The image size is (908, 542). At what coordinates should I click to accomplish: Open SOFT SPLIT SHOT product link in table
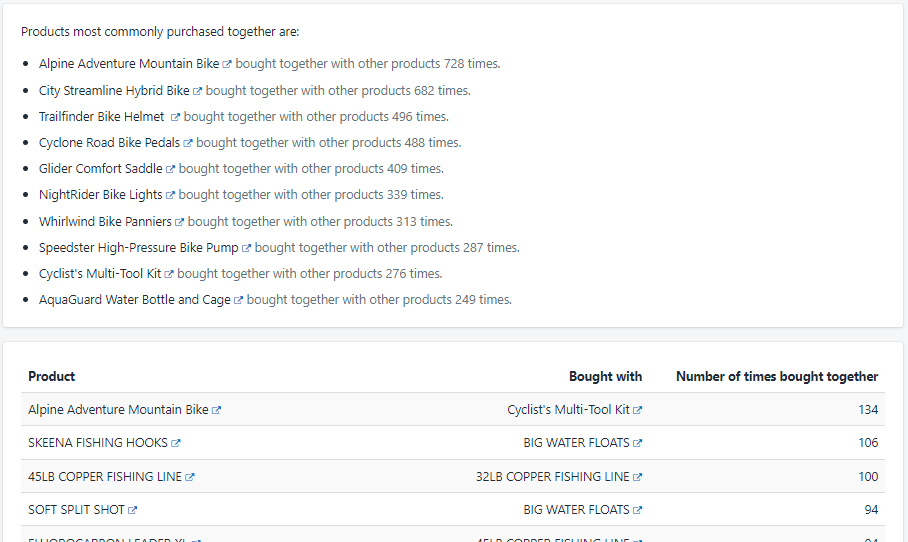(x=76, y=510)
